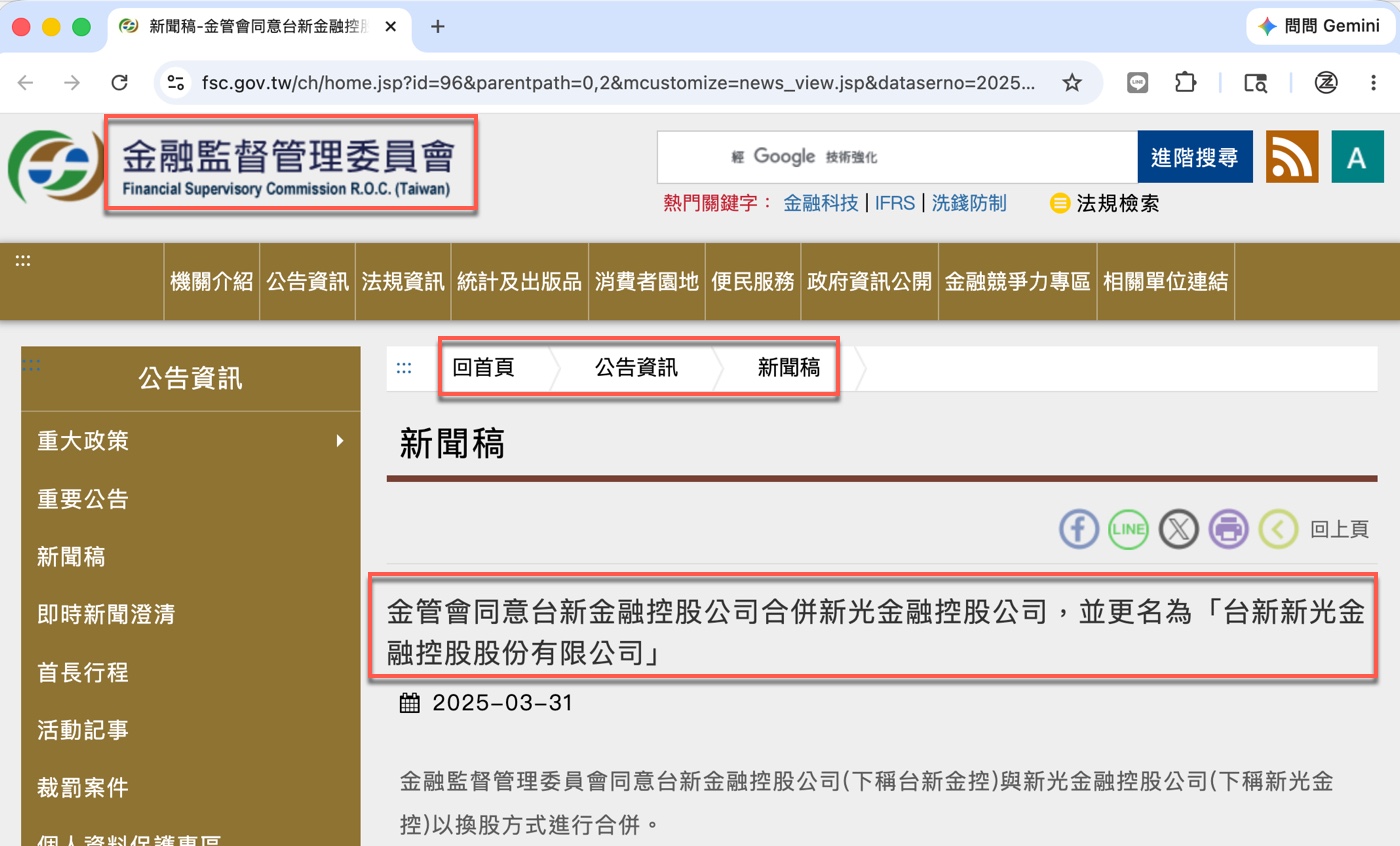Click the browser address bar URL
This screenshot has height=846, width=1400.
click(619, 83)
